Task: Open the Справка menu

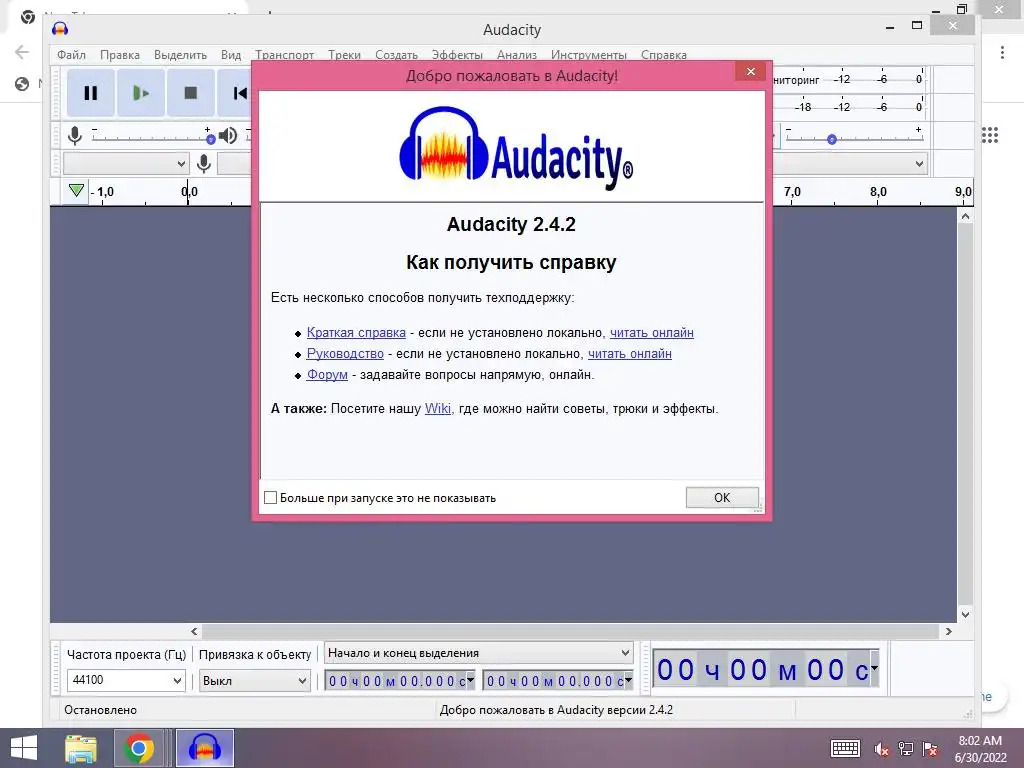Action: (x=664, y=55)
